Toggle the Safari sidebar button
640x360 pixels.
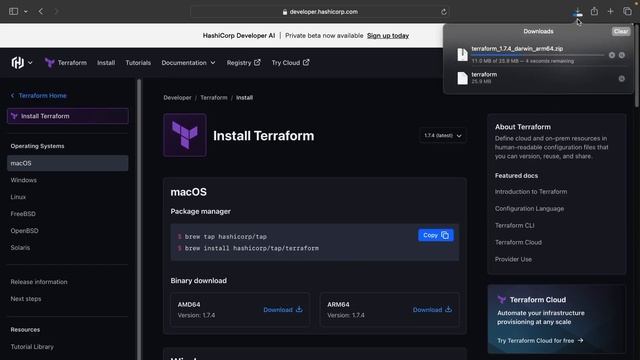tap(13, 11)
